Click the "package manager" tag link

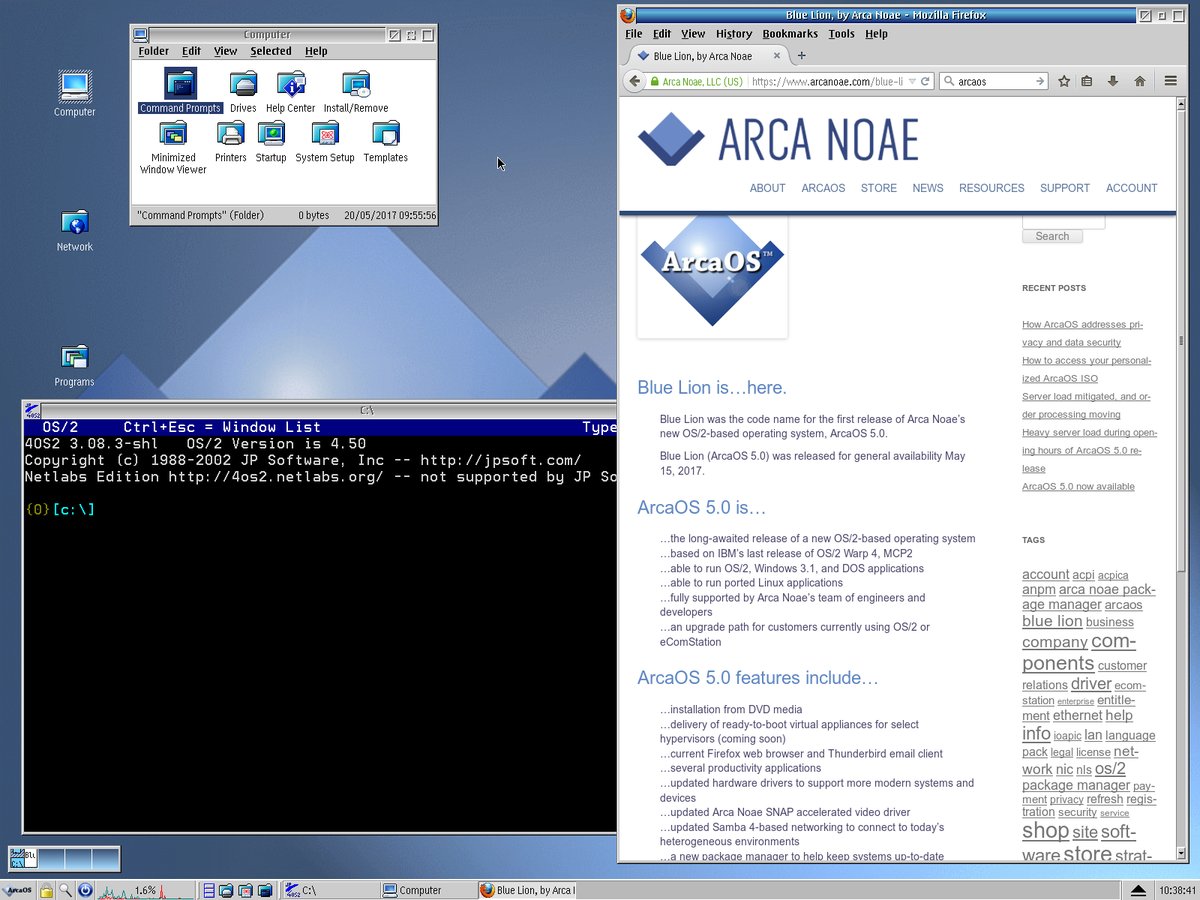(x=1075, y=785)
